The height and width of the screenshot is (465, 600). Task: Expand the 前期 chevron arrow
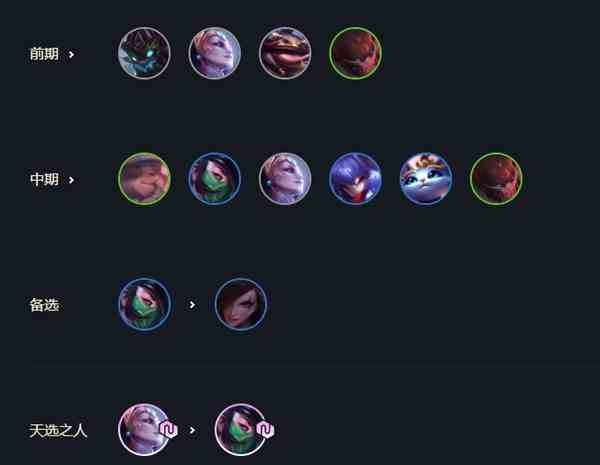pos(71,55)
